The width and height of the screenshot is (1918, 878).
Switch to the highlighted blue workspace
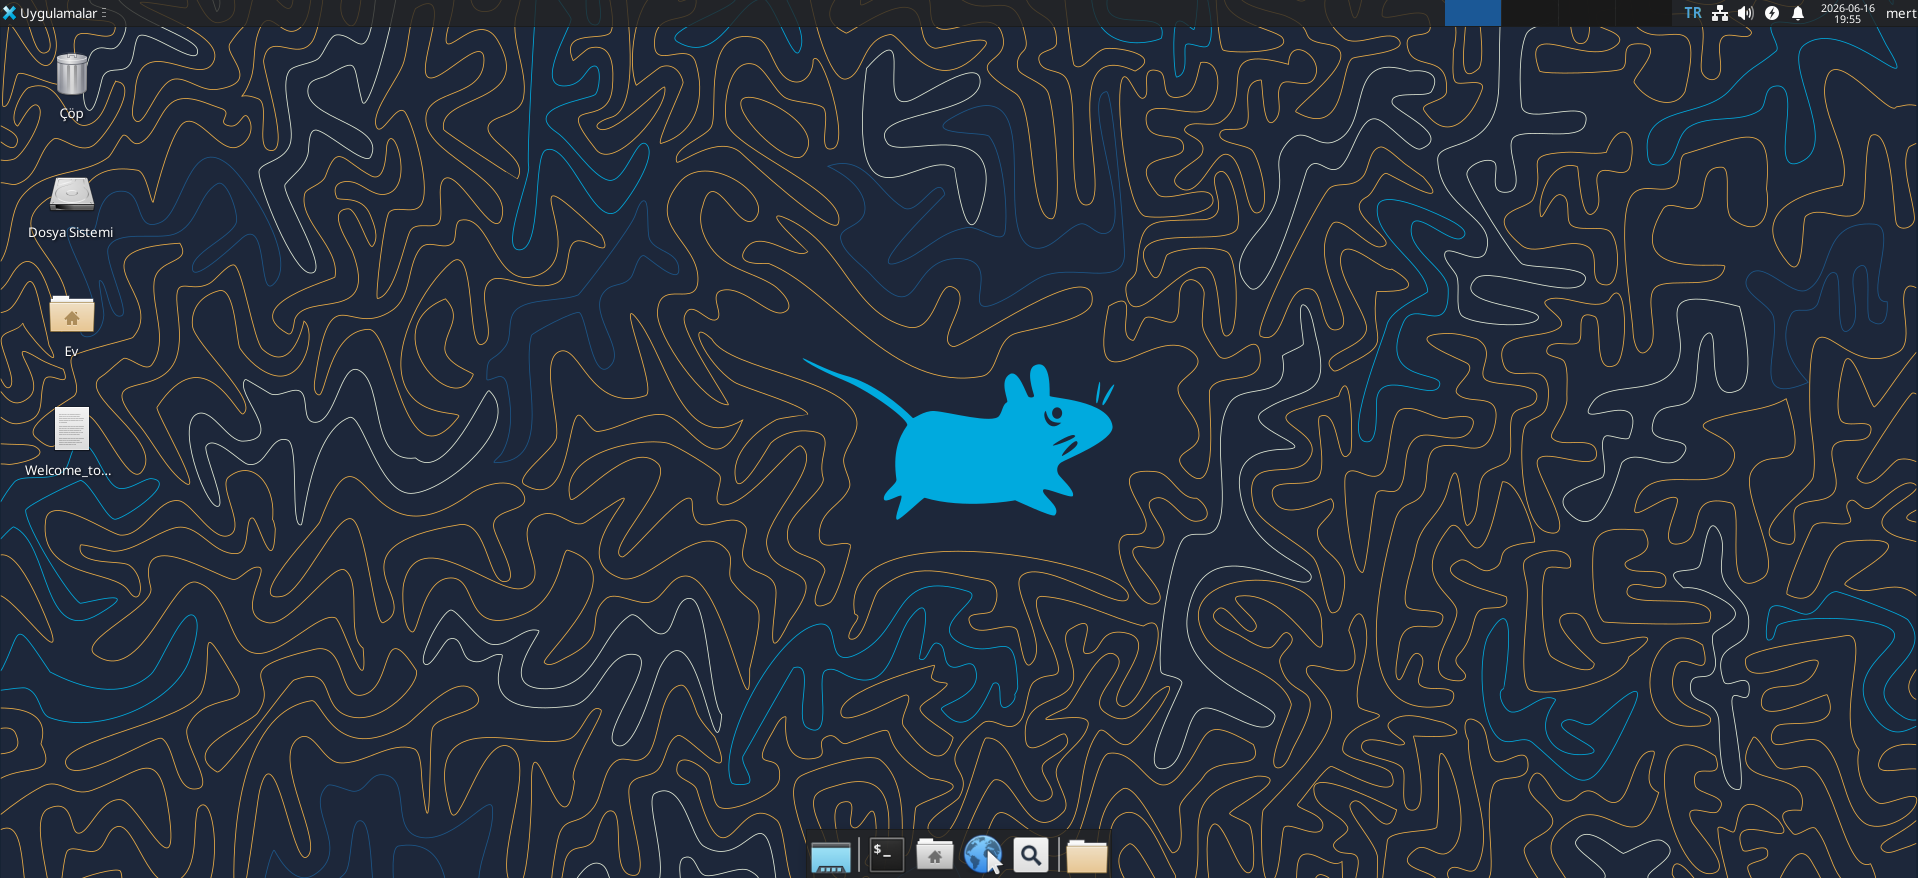1473,13
